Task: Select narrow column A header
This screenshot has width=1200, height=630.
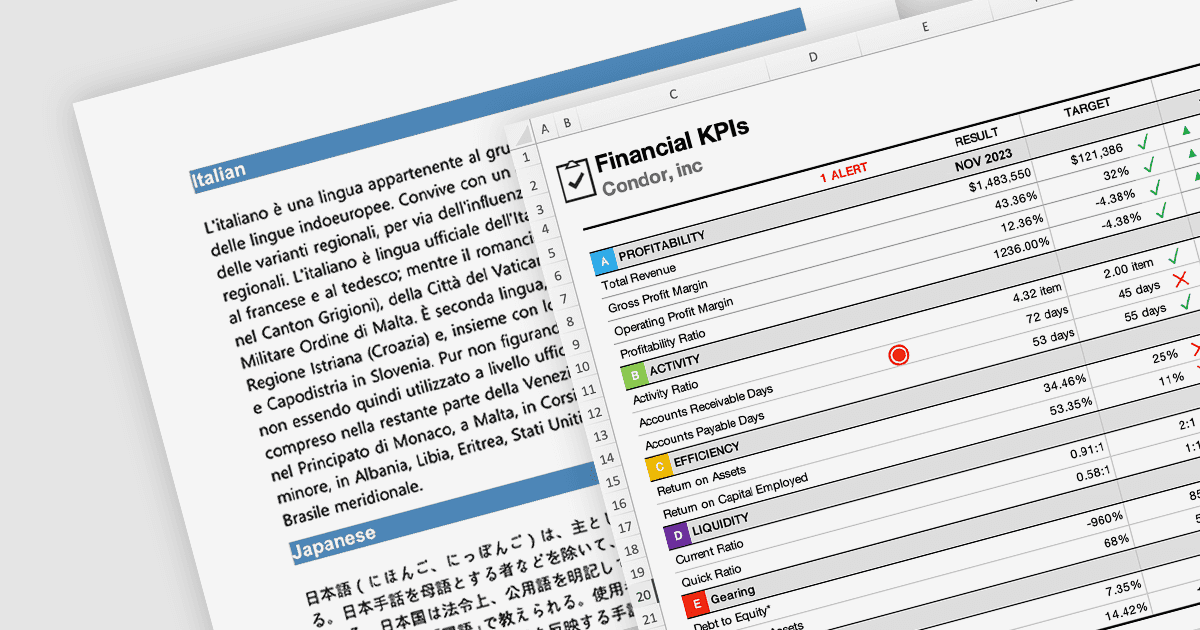Action: coord(545,128)
